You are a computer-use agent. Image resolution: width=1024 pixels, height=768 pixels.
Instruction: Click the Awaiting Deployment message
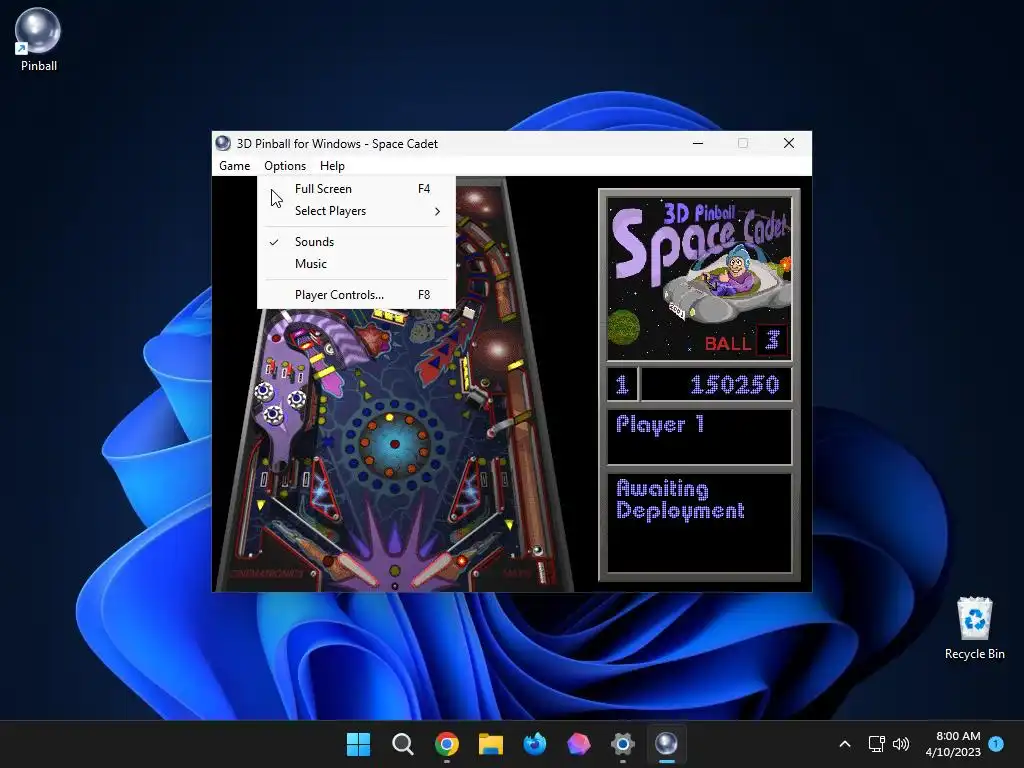pyautogui.click(x=680, y=500)
